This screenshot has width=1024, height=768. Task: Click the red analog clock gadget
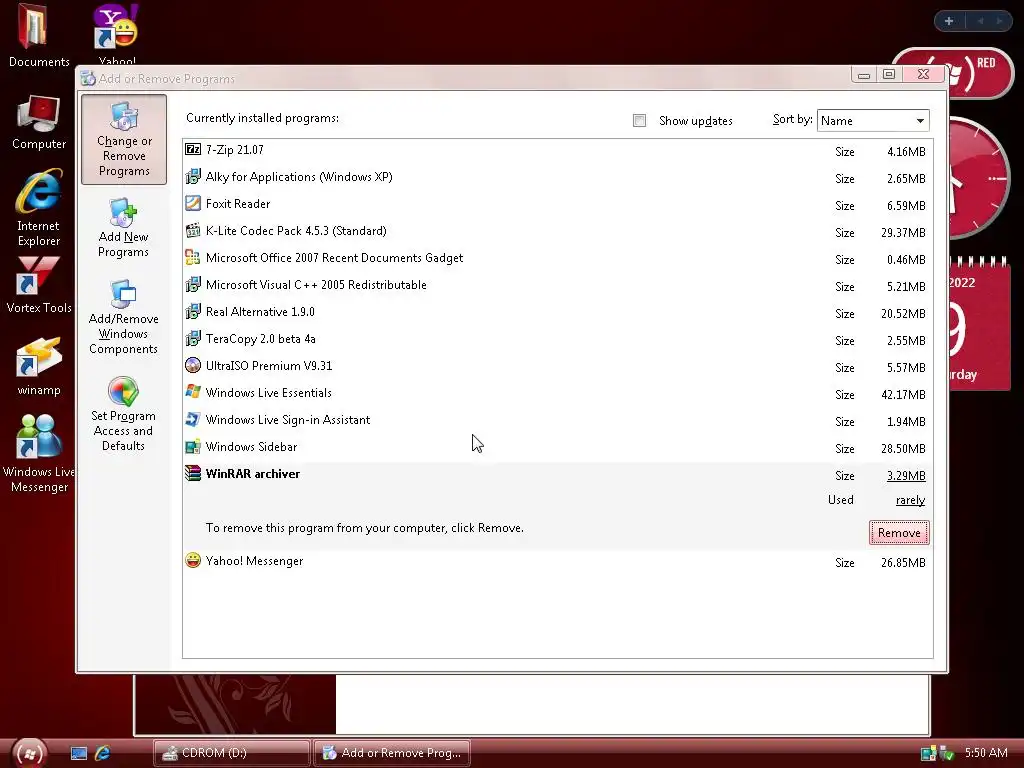[978, 178]
